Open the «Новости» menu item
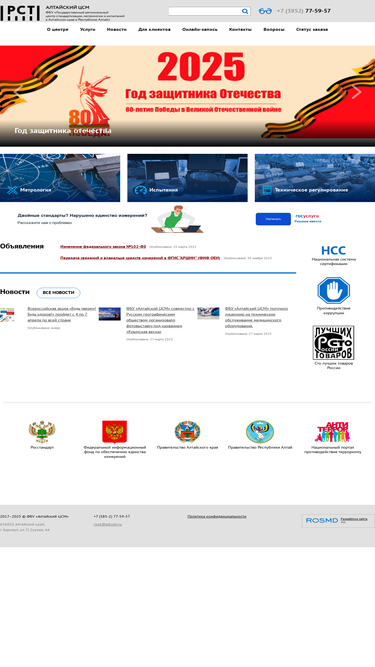 pos(116,29)
